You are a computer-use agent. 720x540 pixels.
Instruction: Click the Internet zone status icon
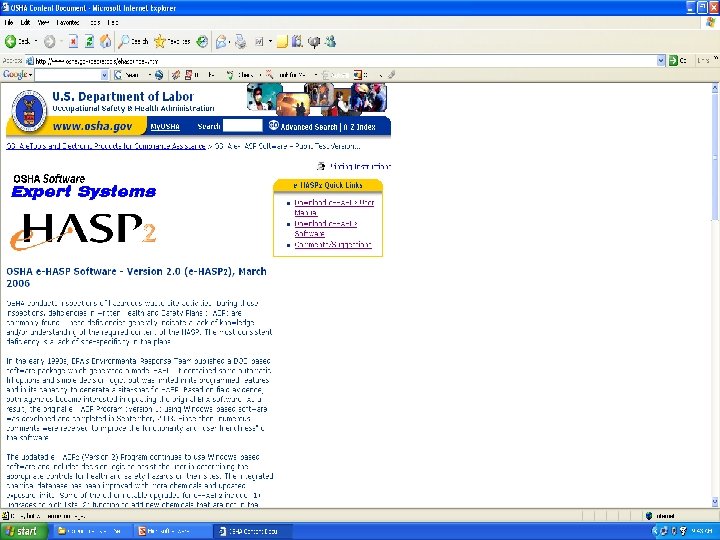click(x=649, y=516)
